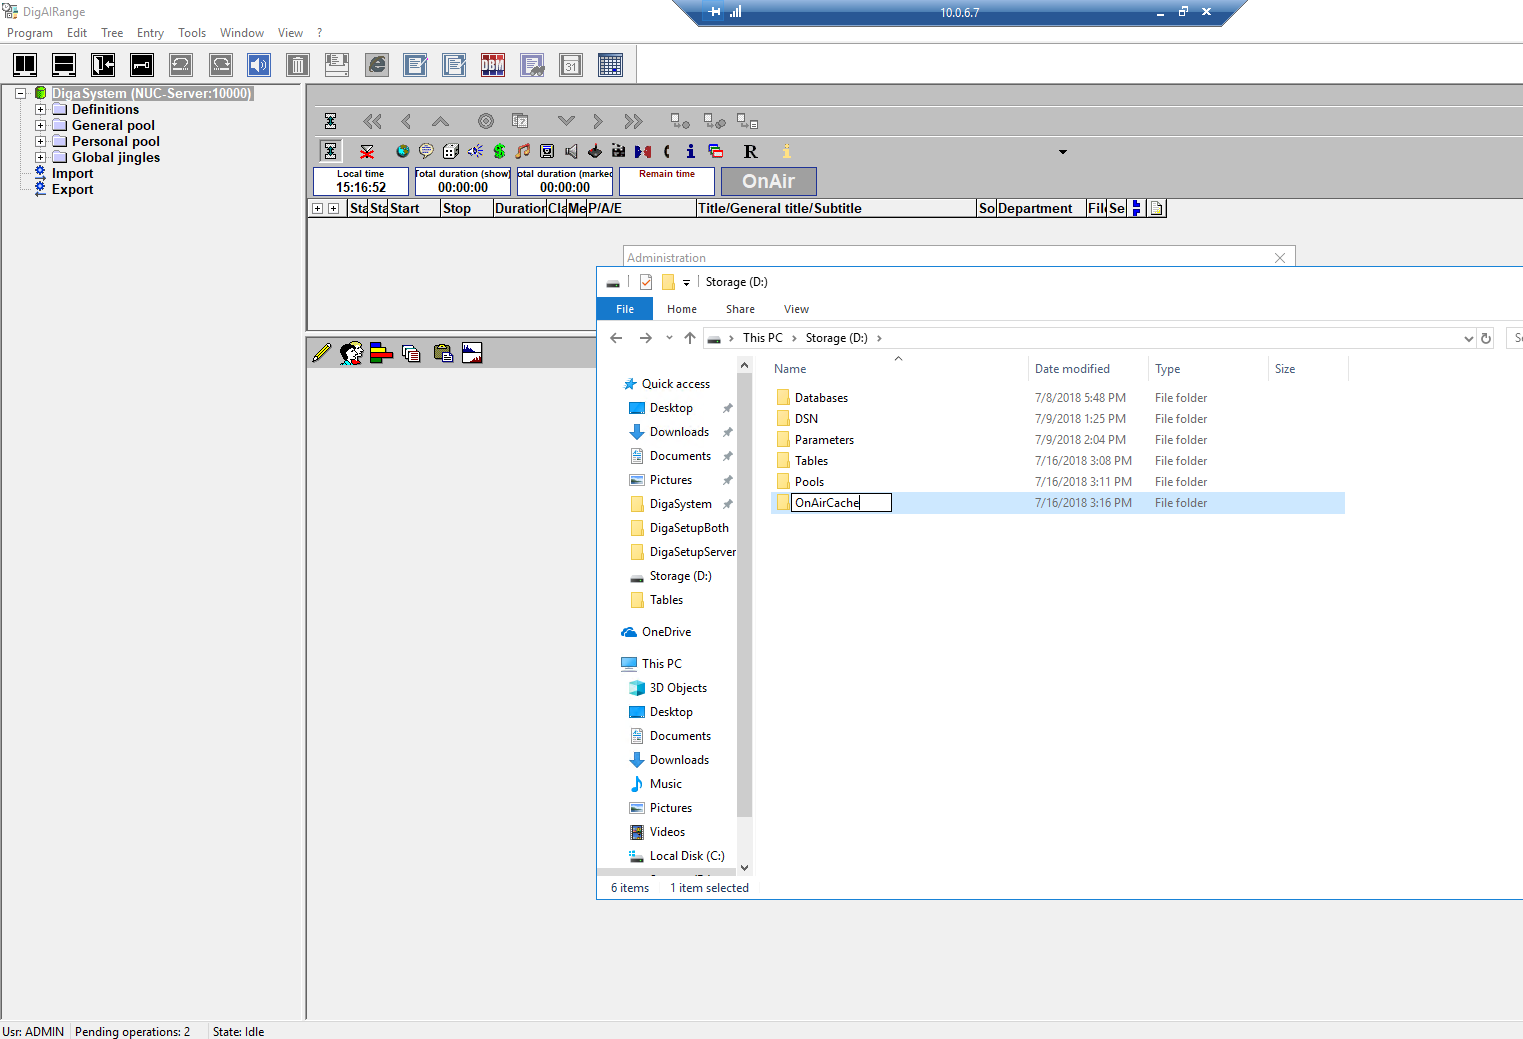Click the calendar icon showing 31

(571, 66)
